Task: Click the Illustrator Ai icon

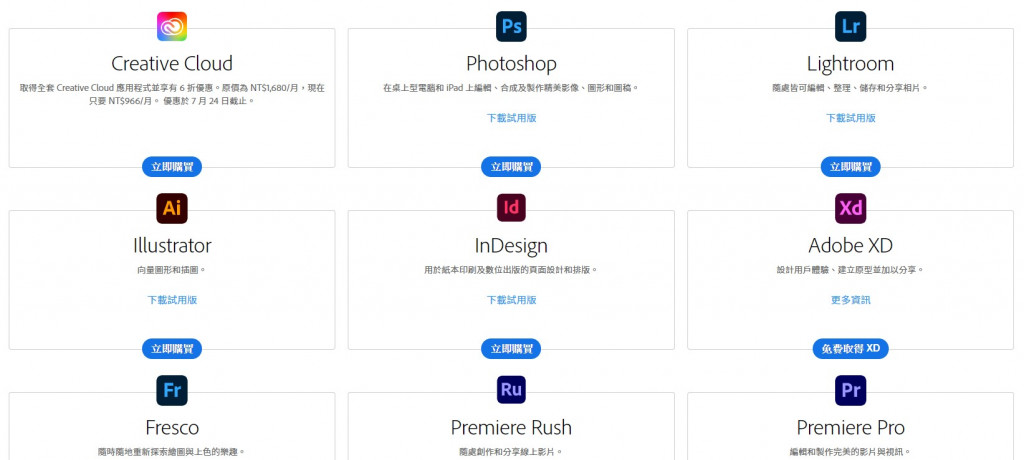Action: 172,208
